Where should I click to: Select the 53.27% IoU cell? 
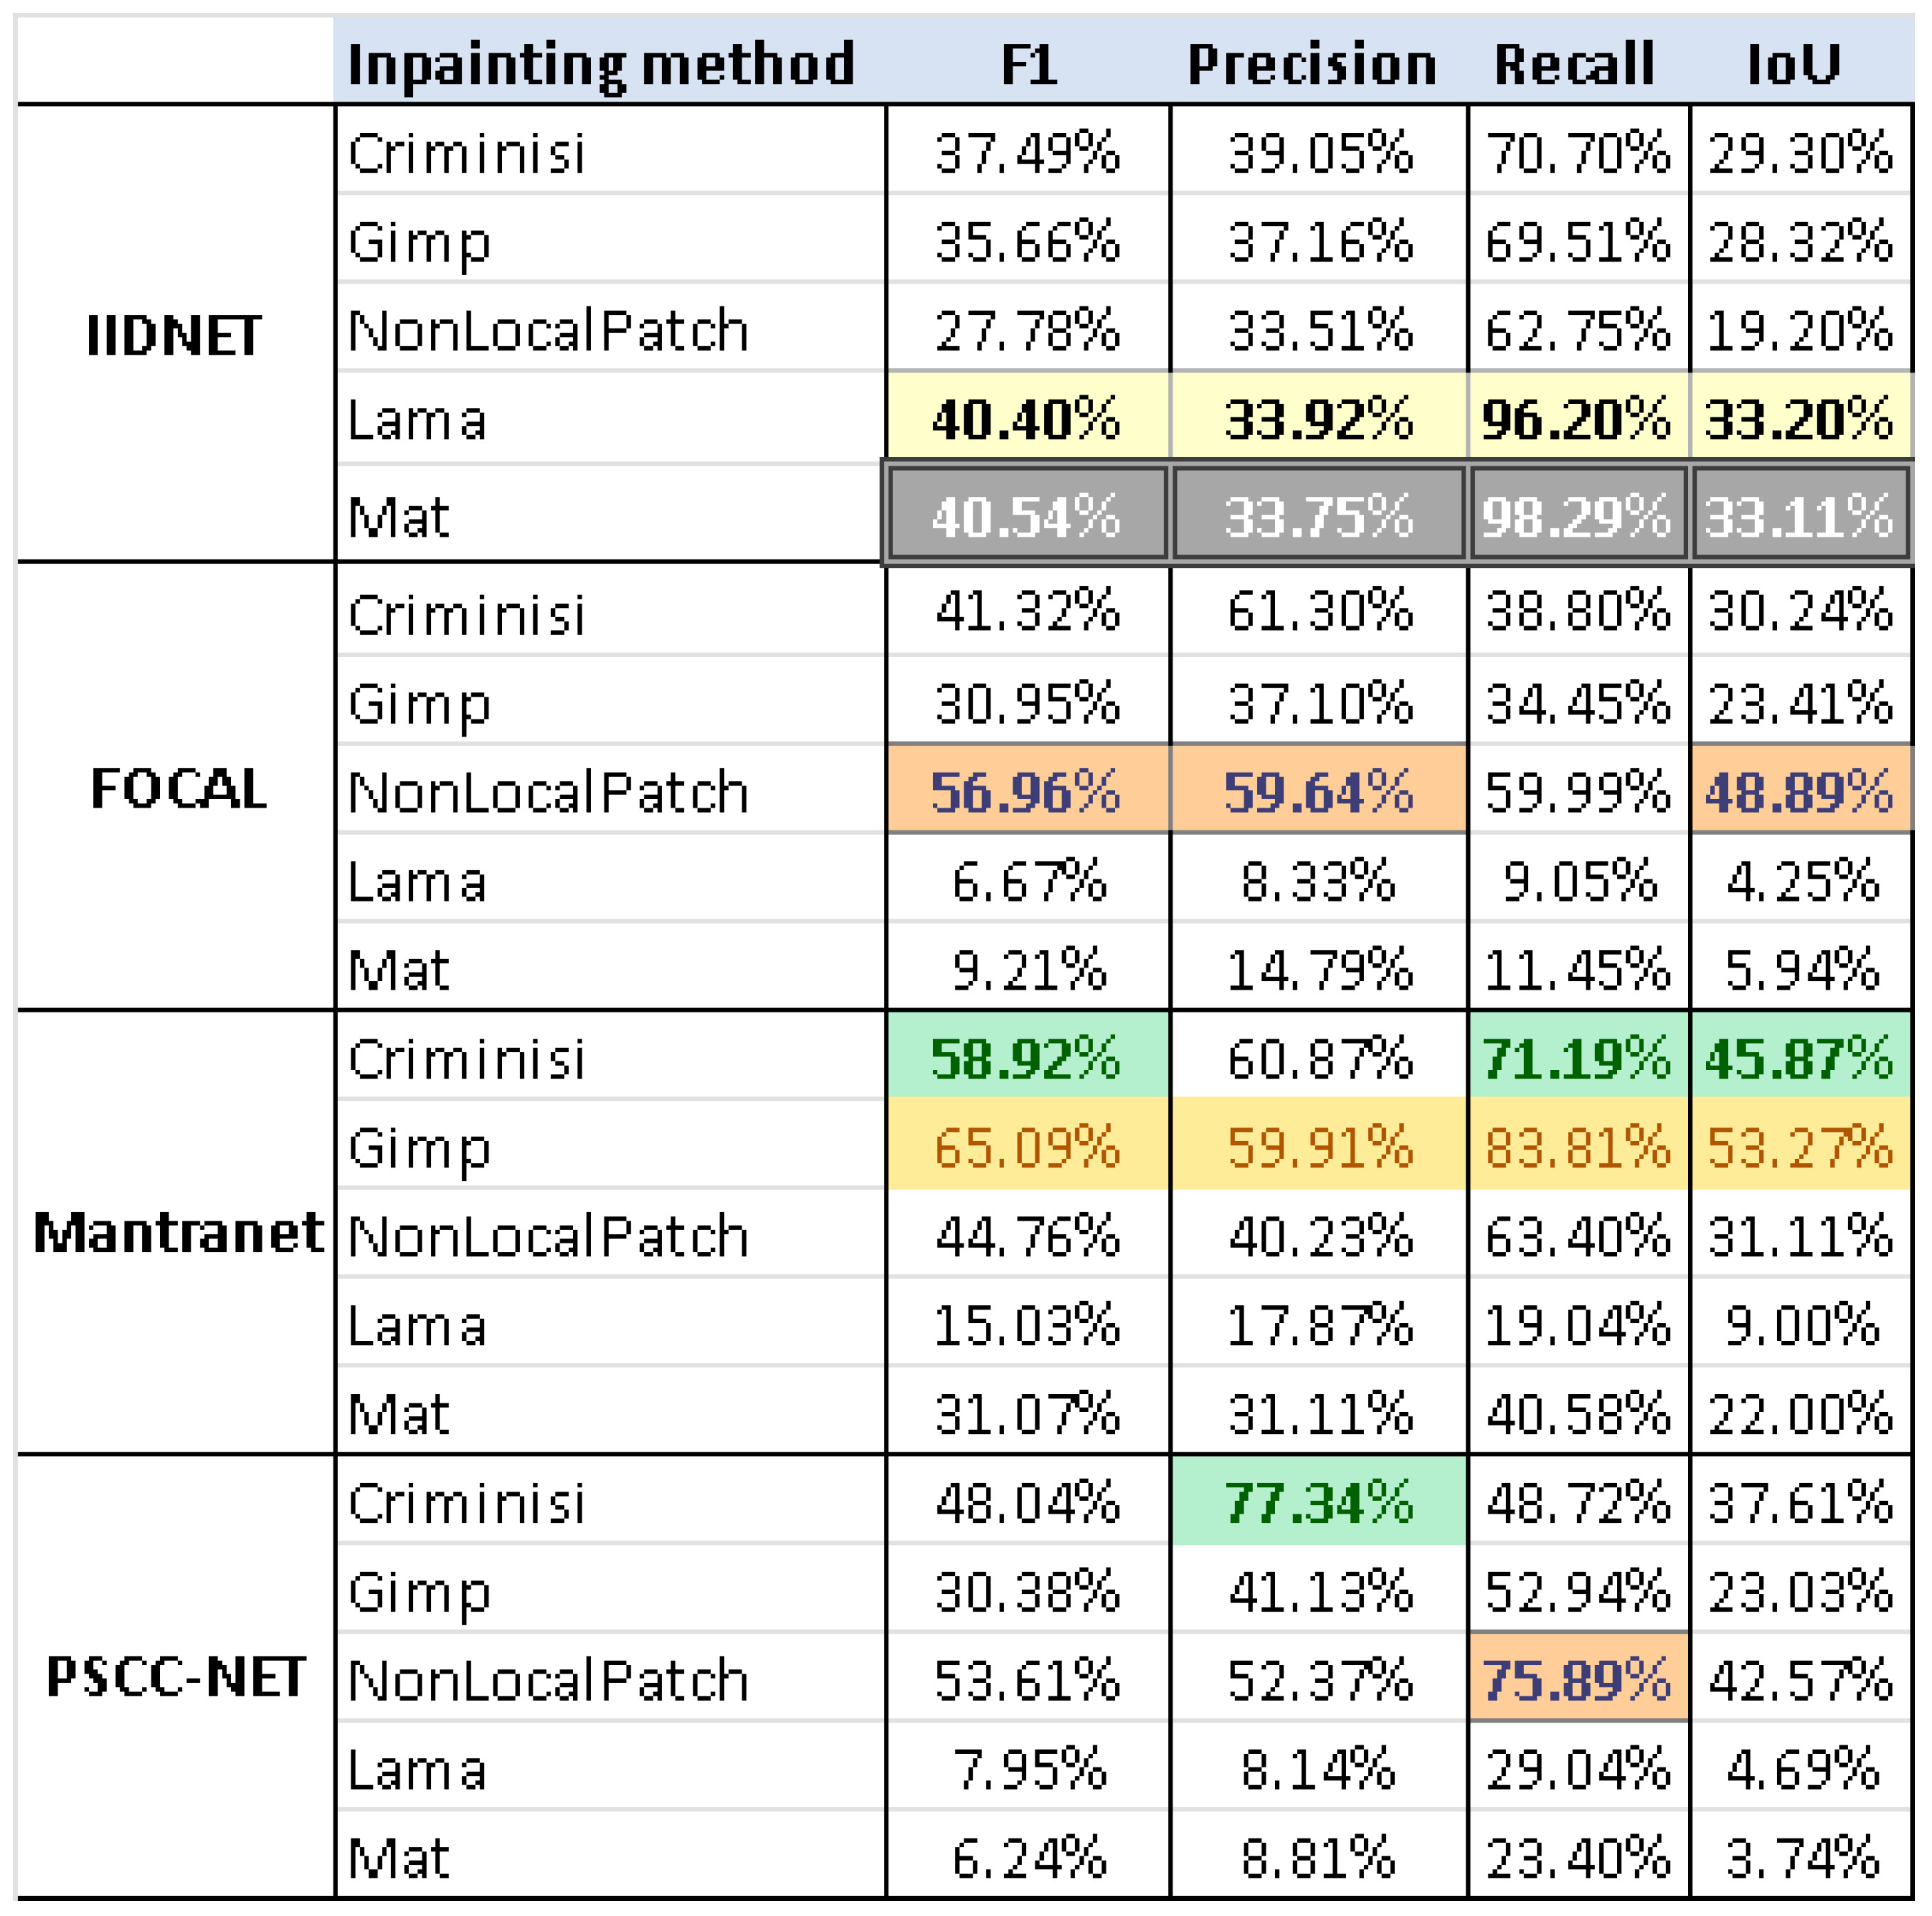(1800, 1146)
